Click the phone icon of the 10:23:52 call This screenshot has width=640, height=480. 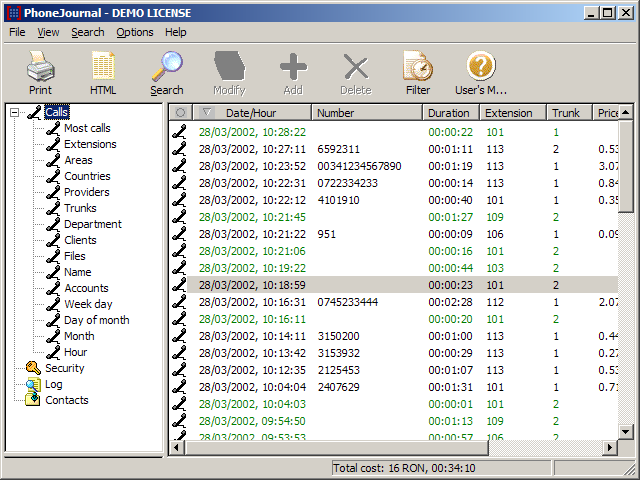[x=179, y=166]
